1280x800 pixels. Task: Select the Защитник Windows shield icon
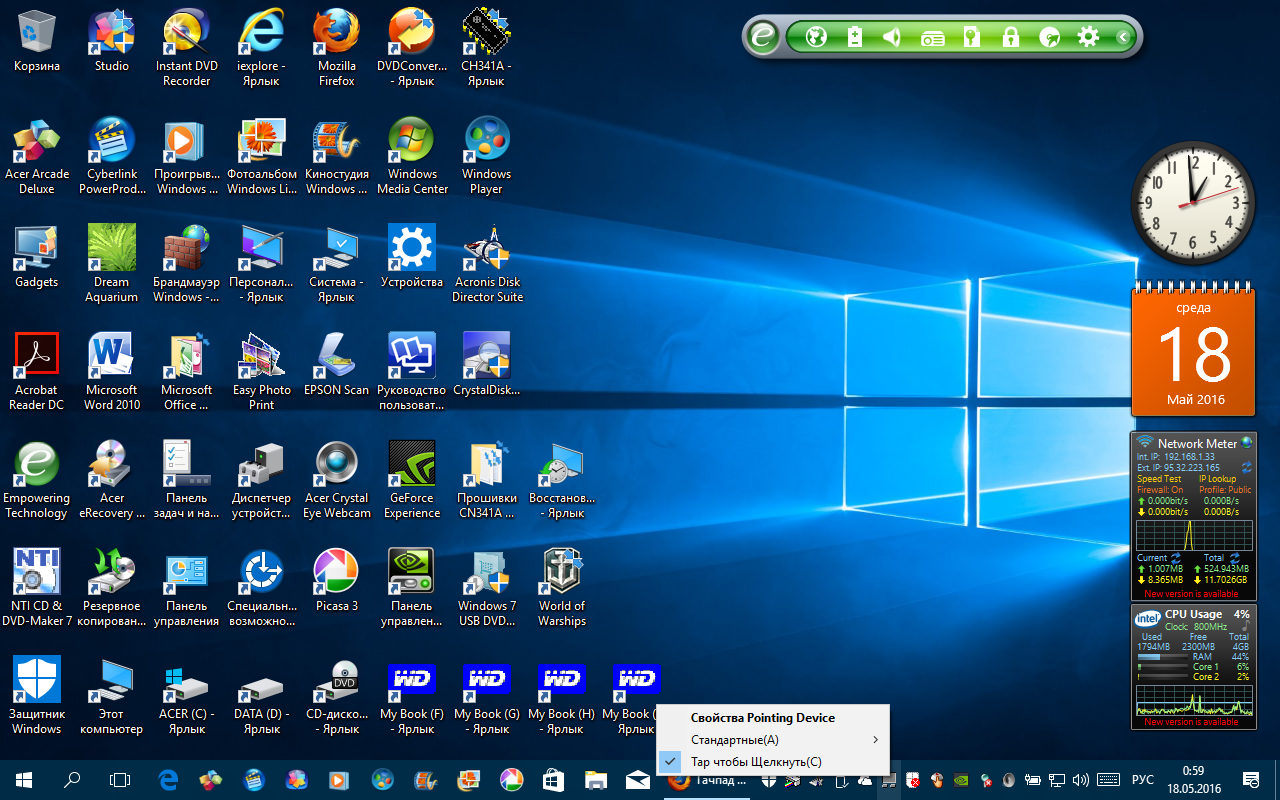[37, 696]
